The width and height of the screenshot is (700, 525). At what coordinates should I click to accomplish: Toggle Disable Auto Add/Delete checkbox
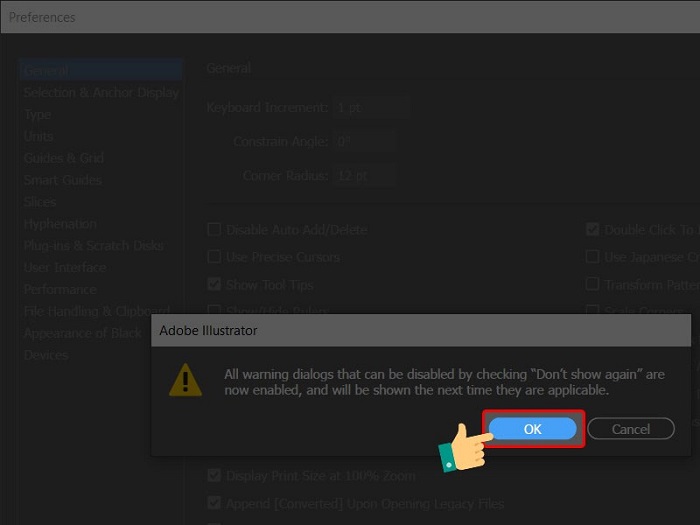(x=214, y=230)
